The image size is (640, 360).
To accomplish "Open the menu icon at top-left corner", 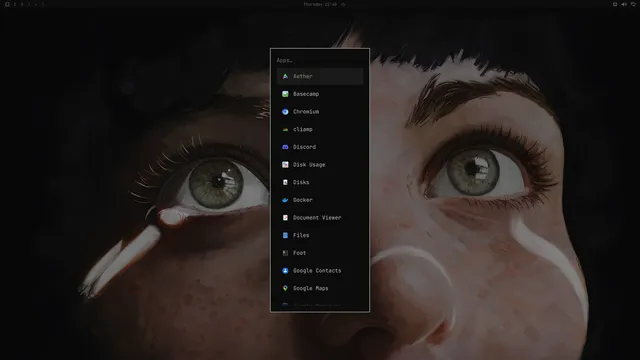I will 7,4.
